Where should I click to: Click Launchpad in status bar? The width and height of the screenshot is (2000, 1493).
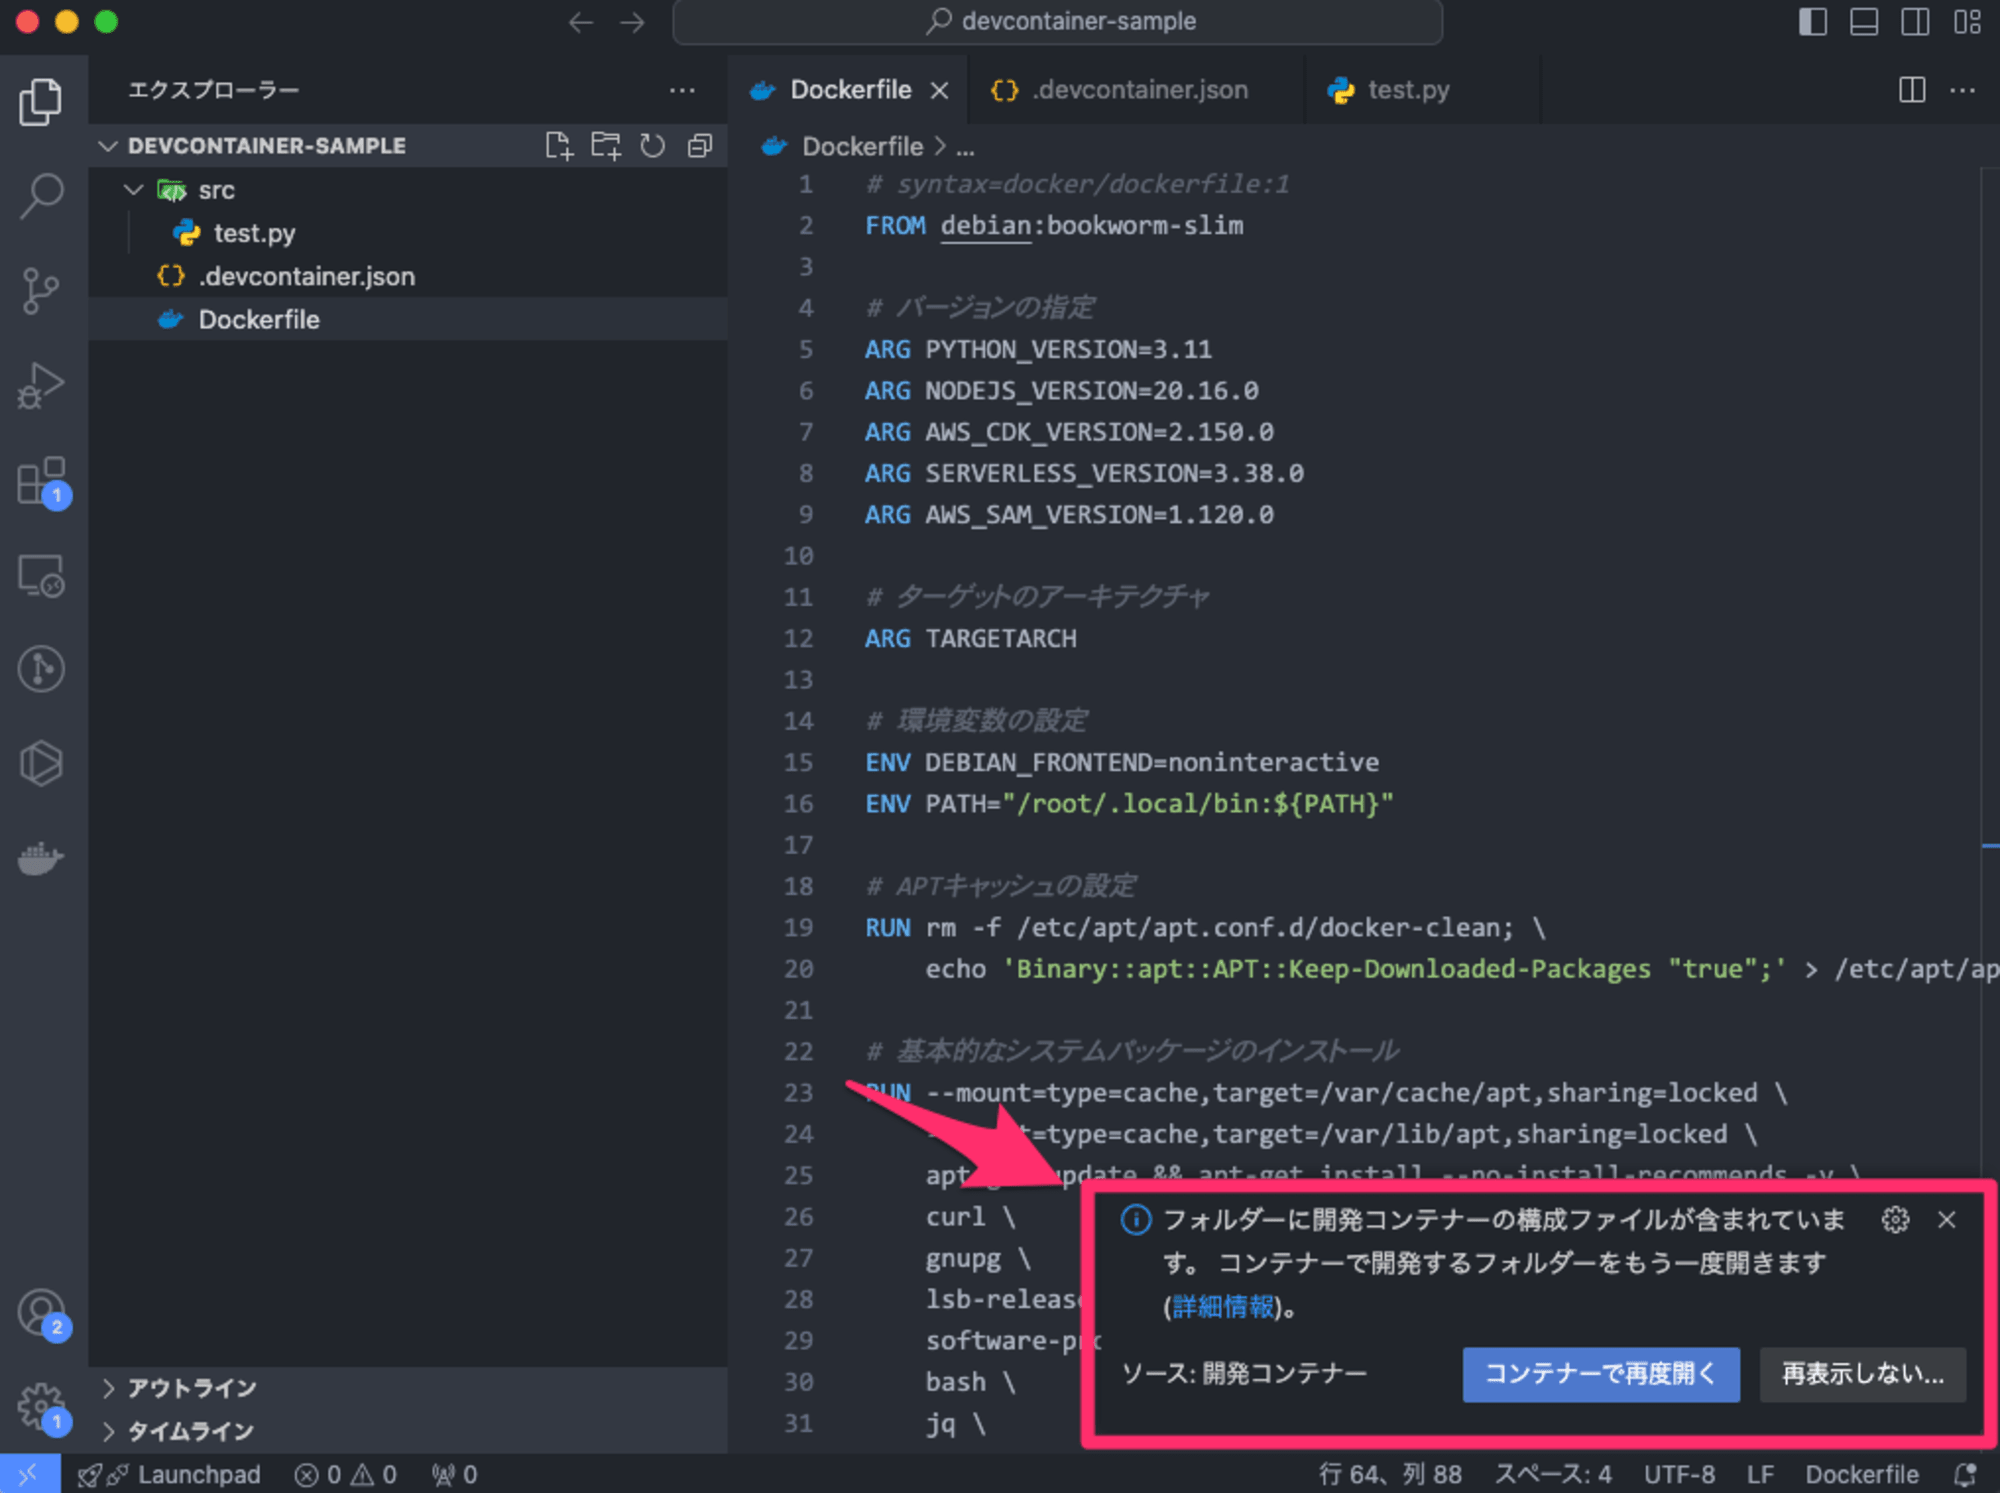(169, 1474)
